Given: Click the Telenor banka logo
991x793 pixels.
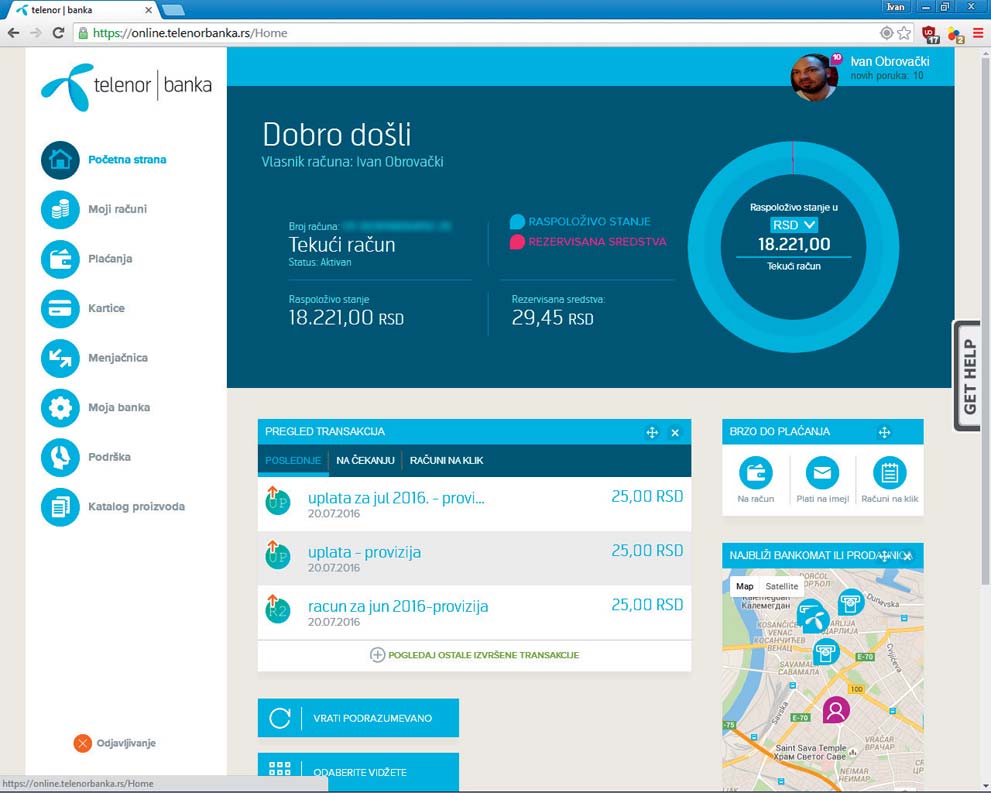Looking at the screenshot, I should click(x=126, y=87).
